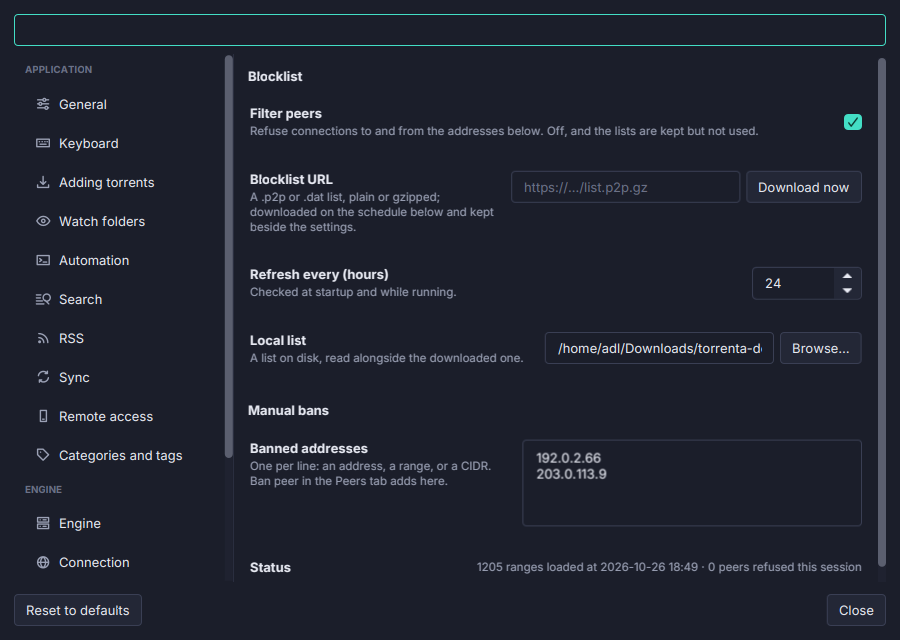The height and width of the screenshot is (640, 900).
Task: Click the settings content vertical scrollbar
Action: tap(882, 313)
